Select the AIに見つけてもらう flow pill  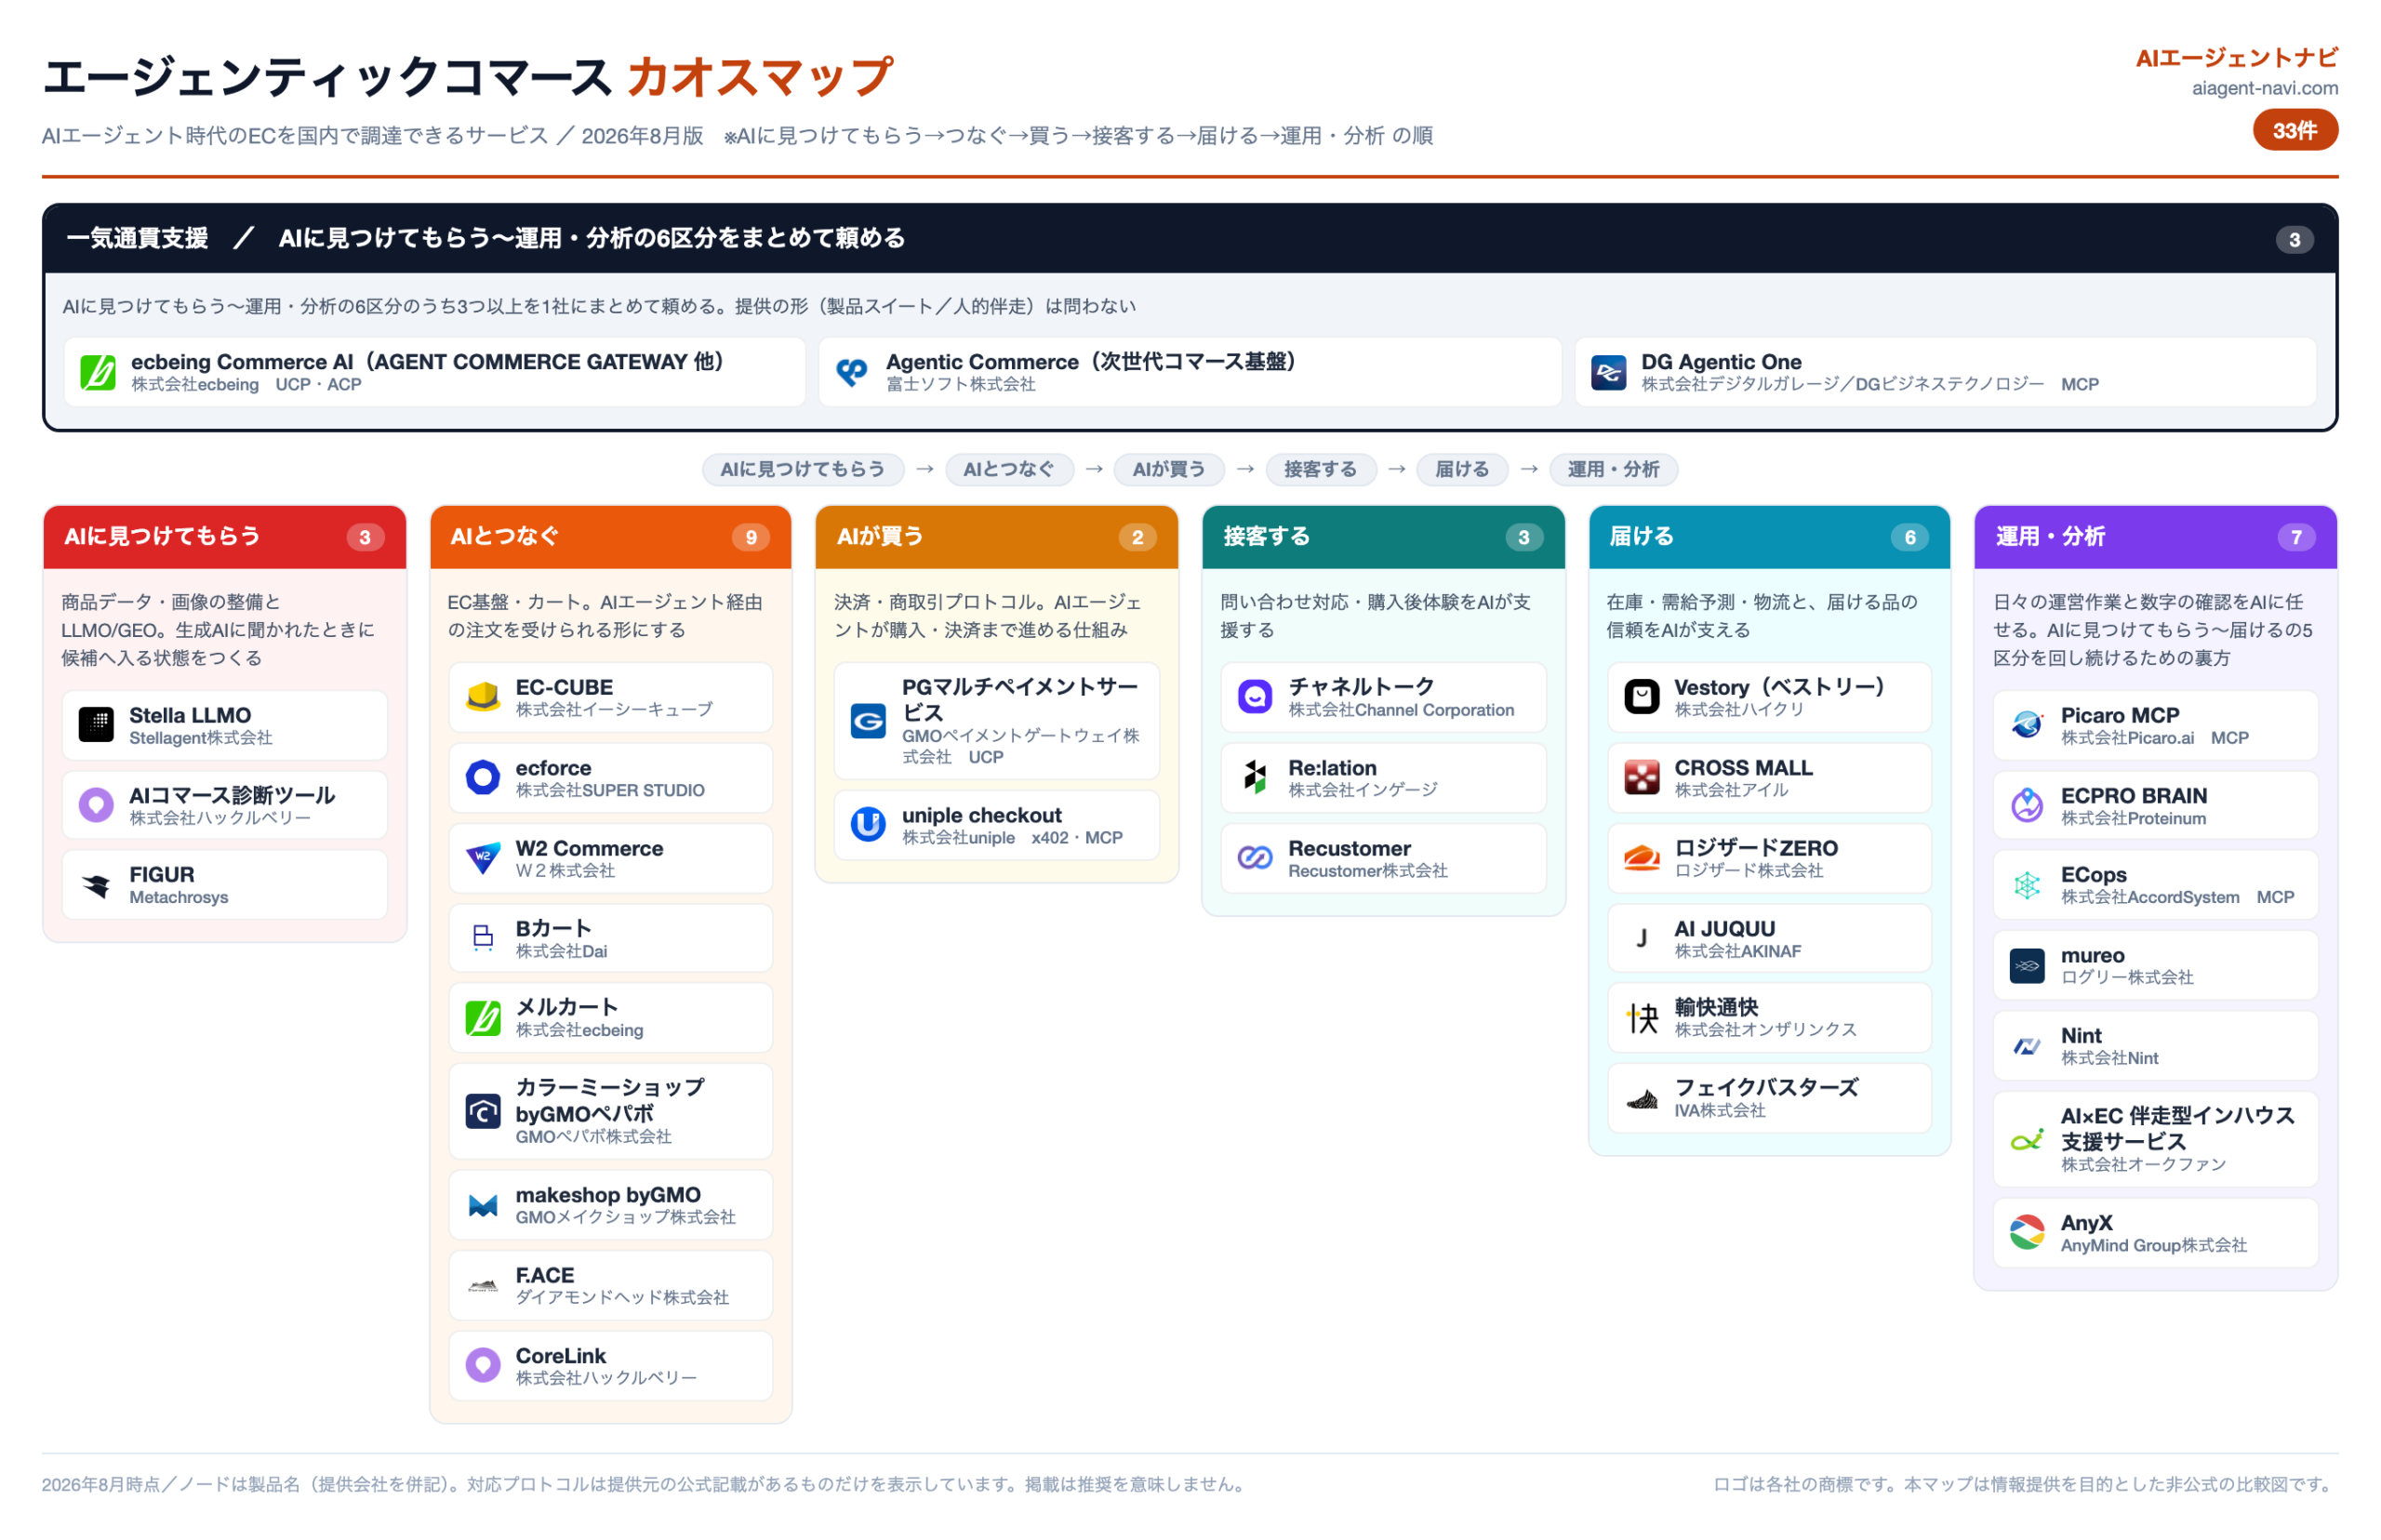(803, 469)
